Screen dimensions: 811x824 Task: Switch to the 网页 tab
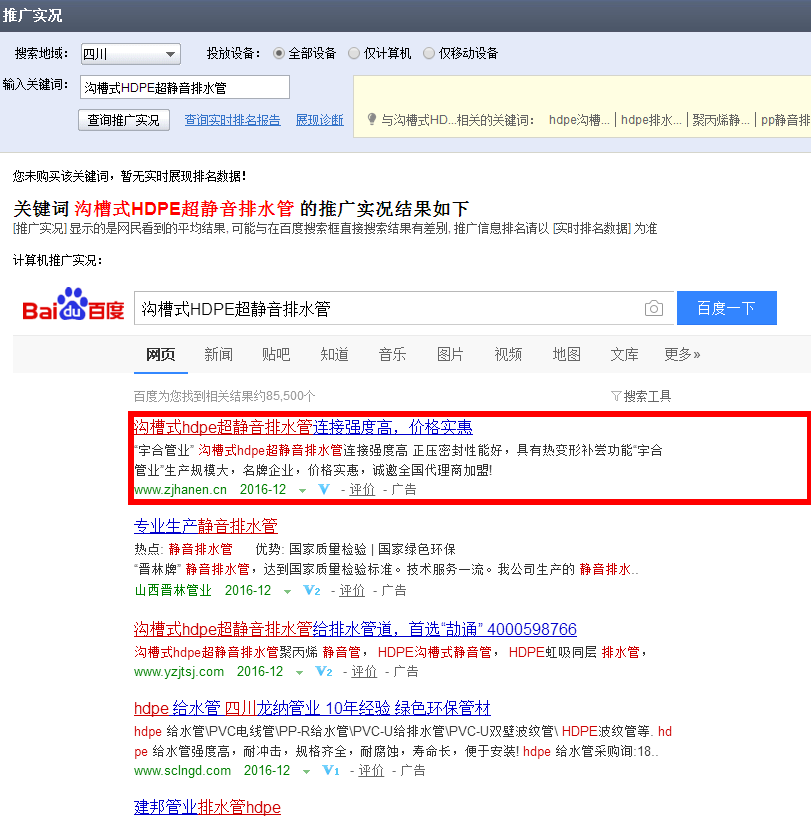tap(160, 354)
